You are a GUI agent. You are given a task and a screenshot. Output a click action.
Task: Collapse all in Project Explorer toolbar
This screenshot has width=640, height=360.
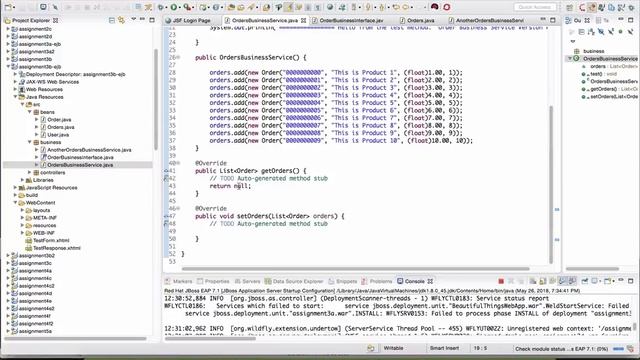pos(111,20)
